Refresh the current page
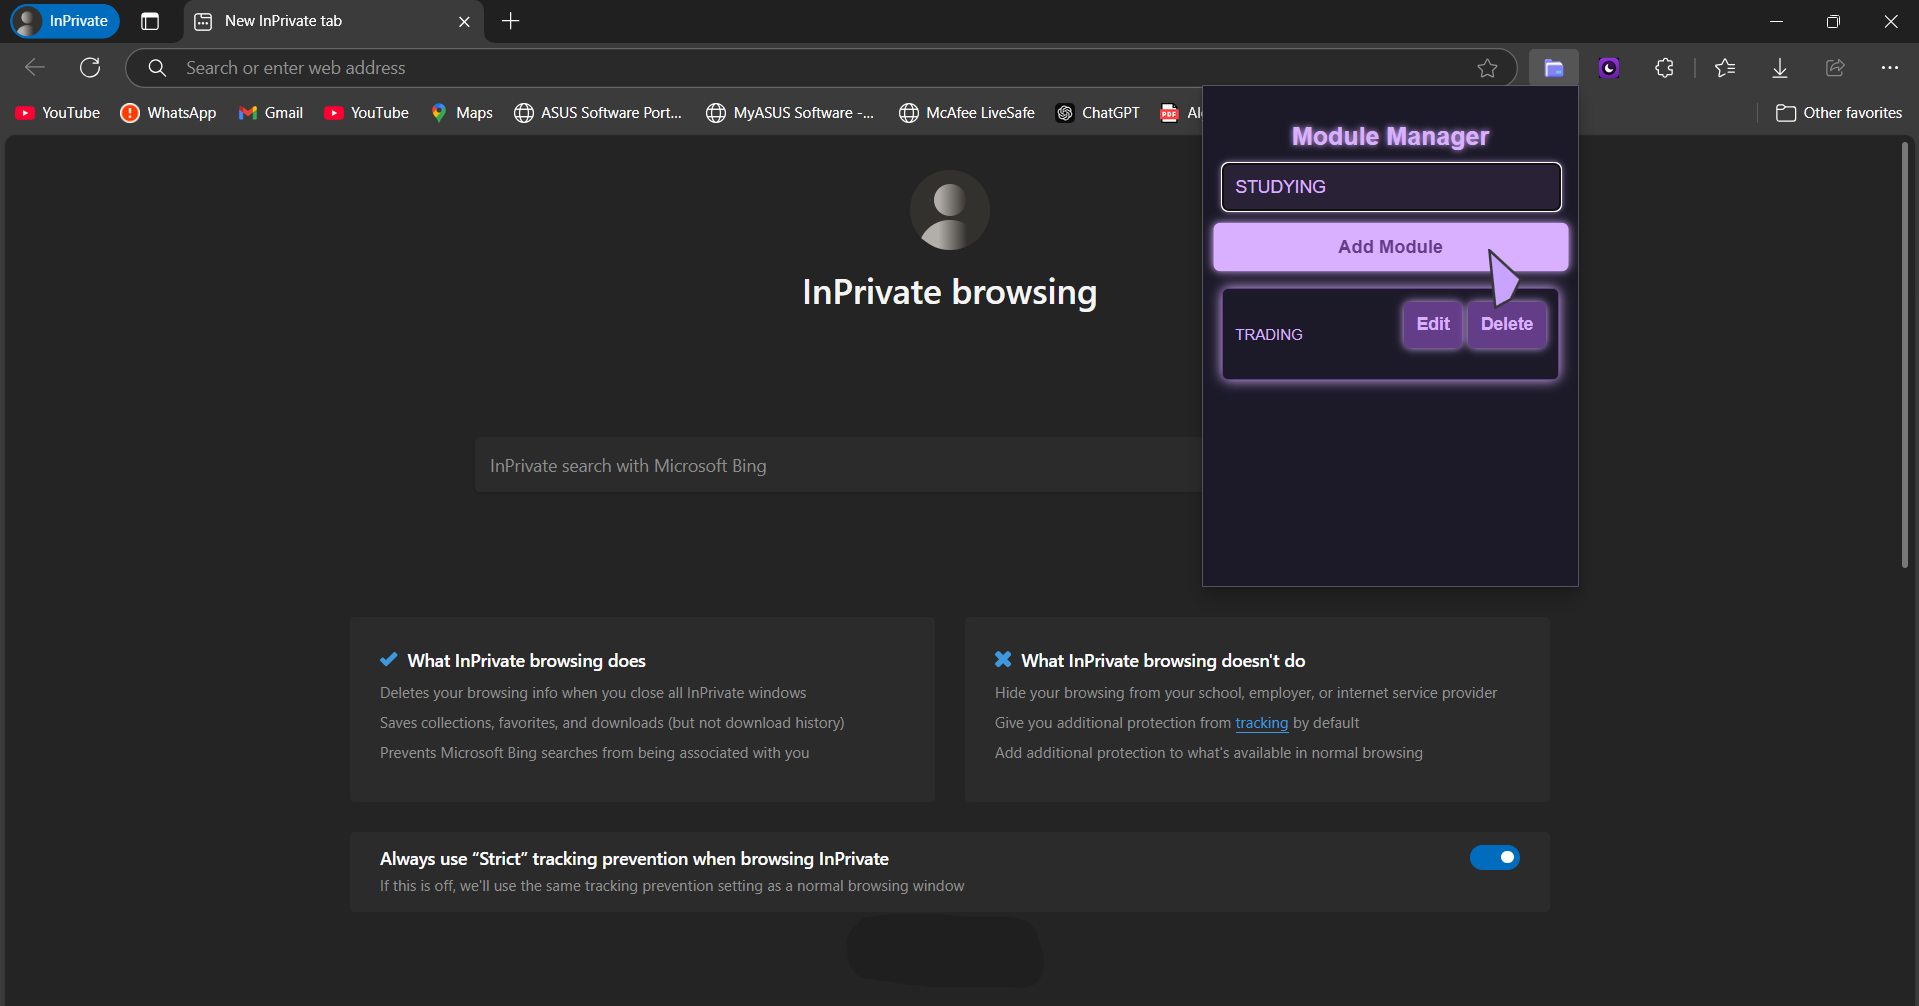1919x1006 pixels. [90, 67]
